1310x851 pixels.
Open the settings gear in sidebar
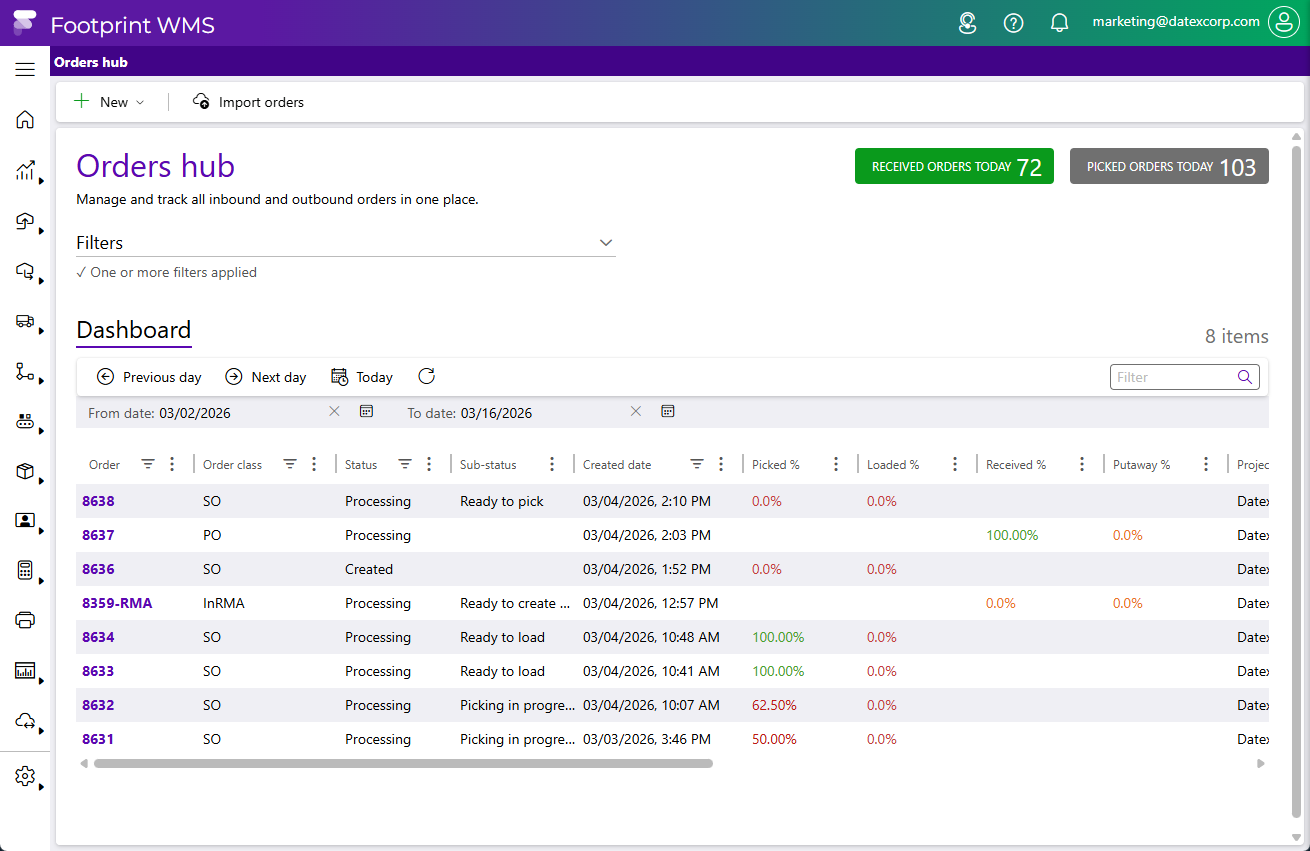click(x=25, y=776)
